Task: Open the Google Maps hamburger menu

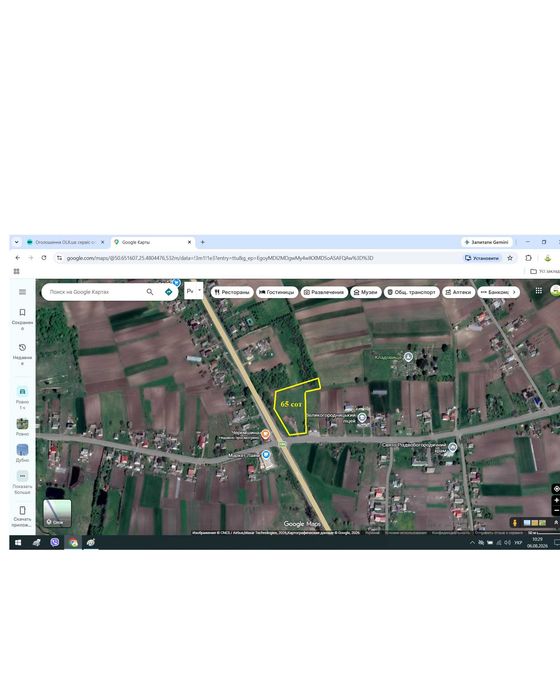Action: tap(22, 292)
